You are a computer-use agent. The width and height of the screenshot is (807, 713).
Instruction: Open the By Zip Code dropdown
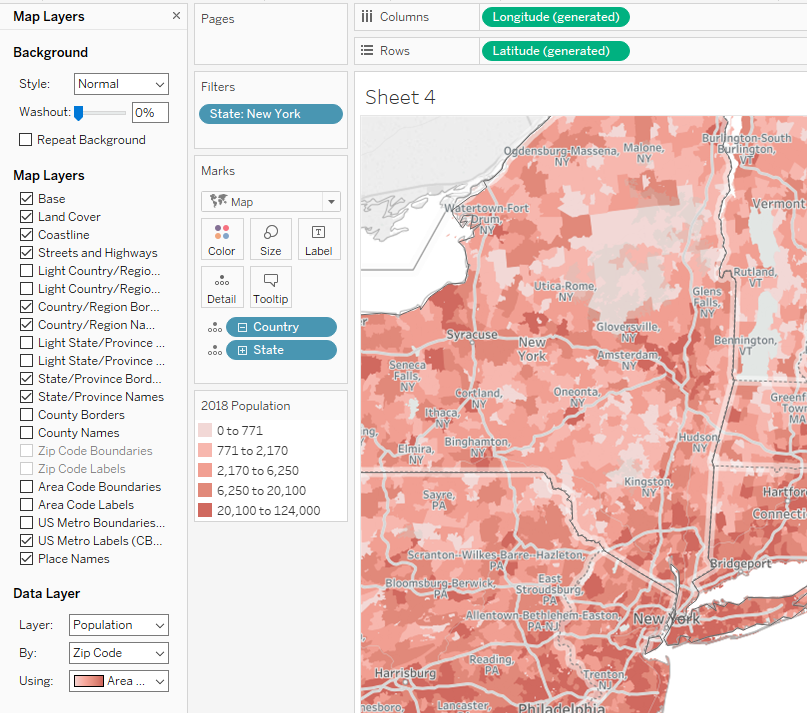point(119,653)
